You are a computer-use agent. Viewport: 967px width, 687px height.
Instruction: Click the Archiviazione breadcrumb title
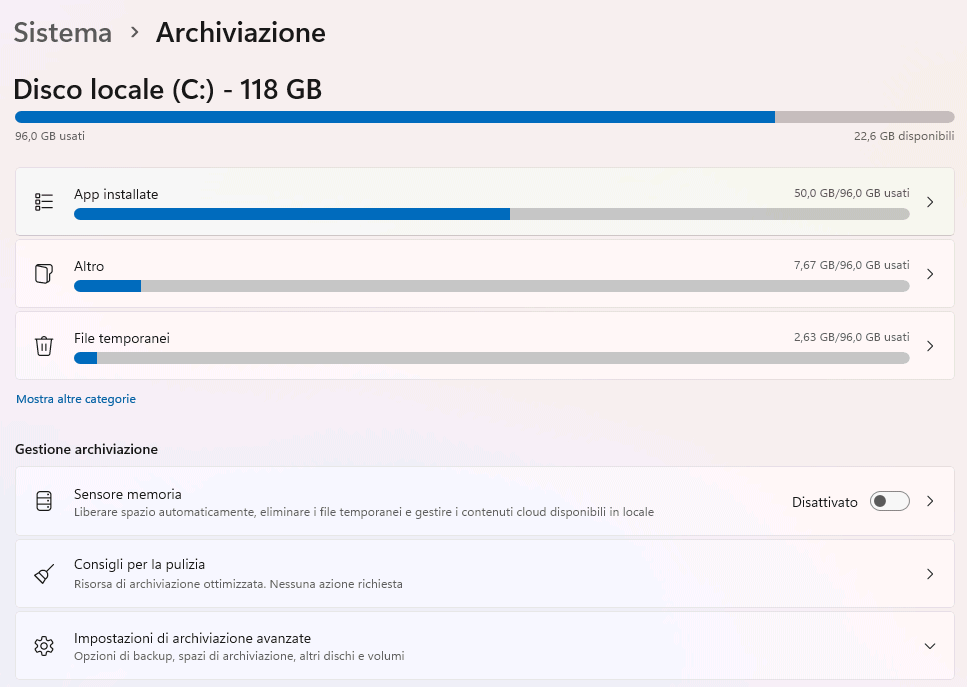click(x=241, y=33)
